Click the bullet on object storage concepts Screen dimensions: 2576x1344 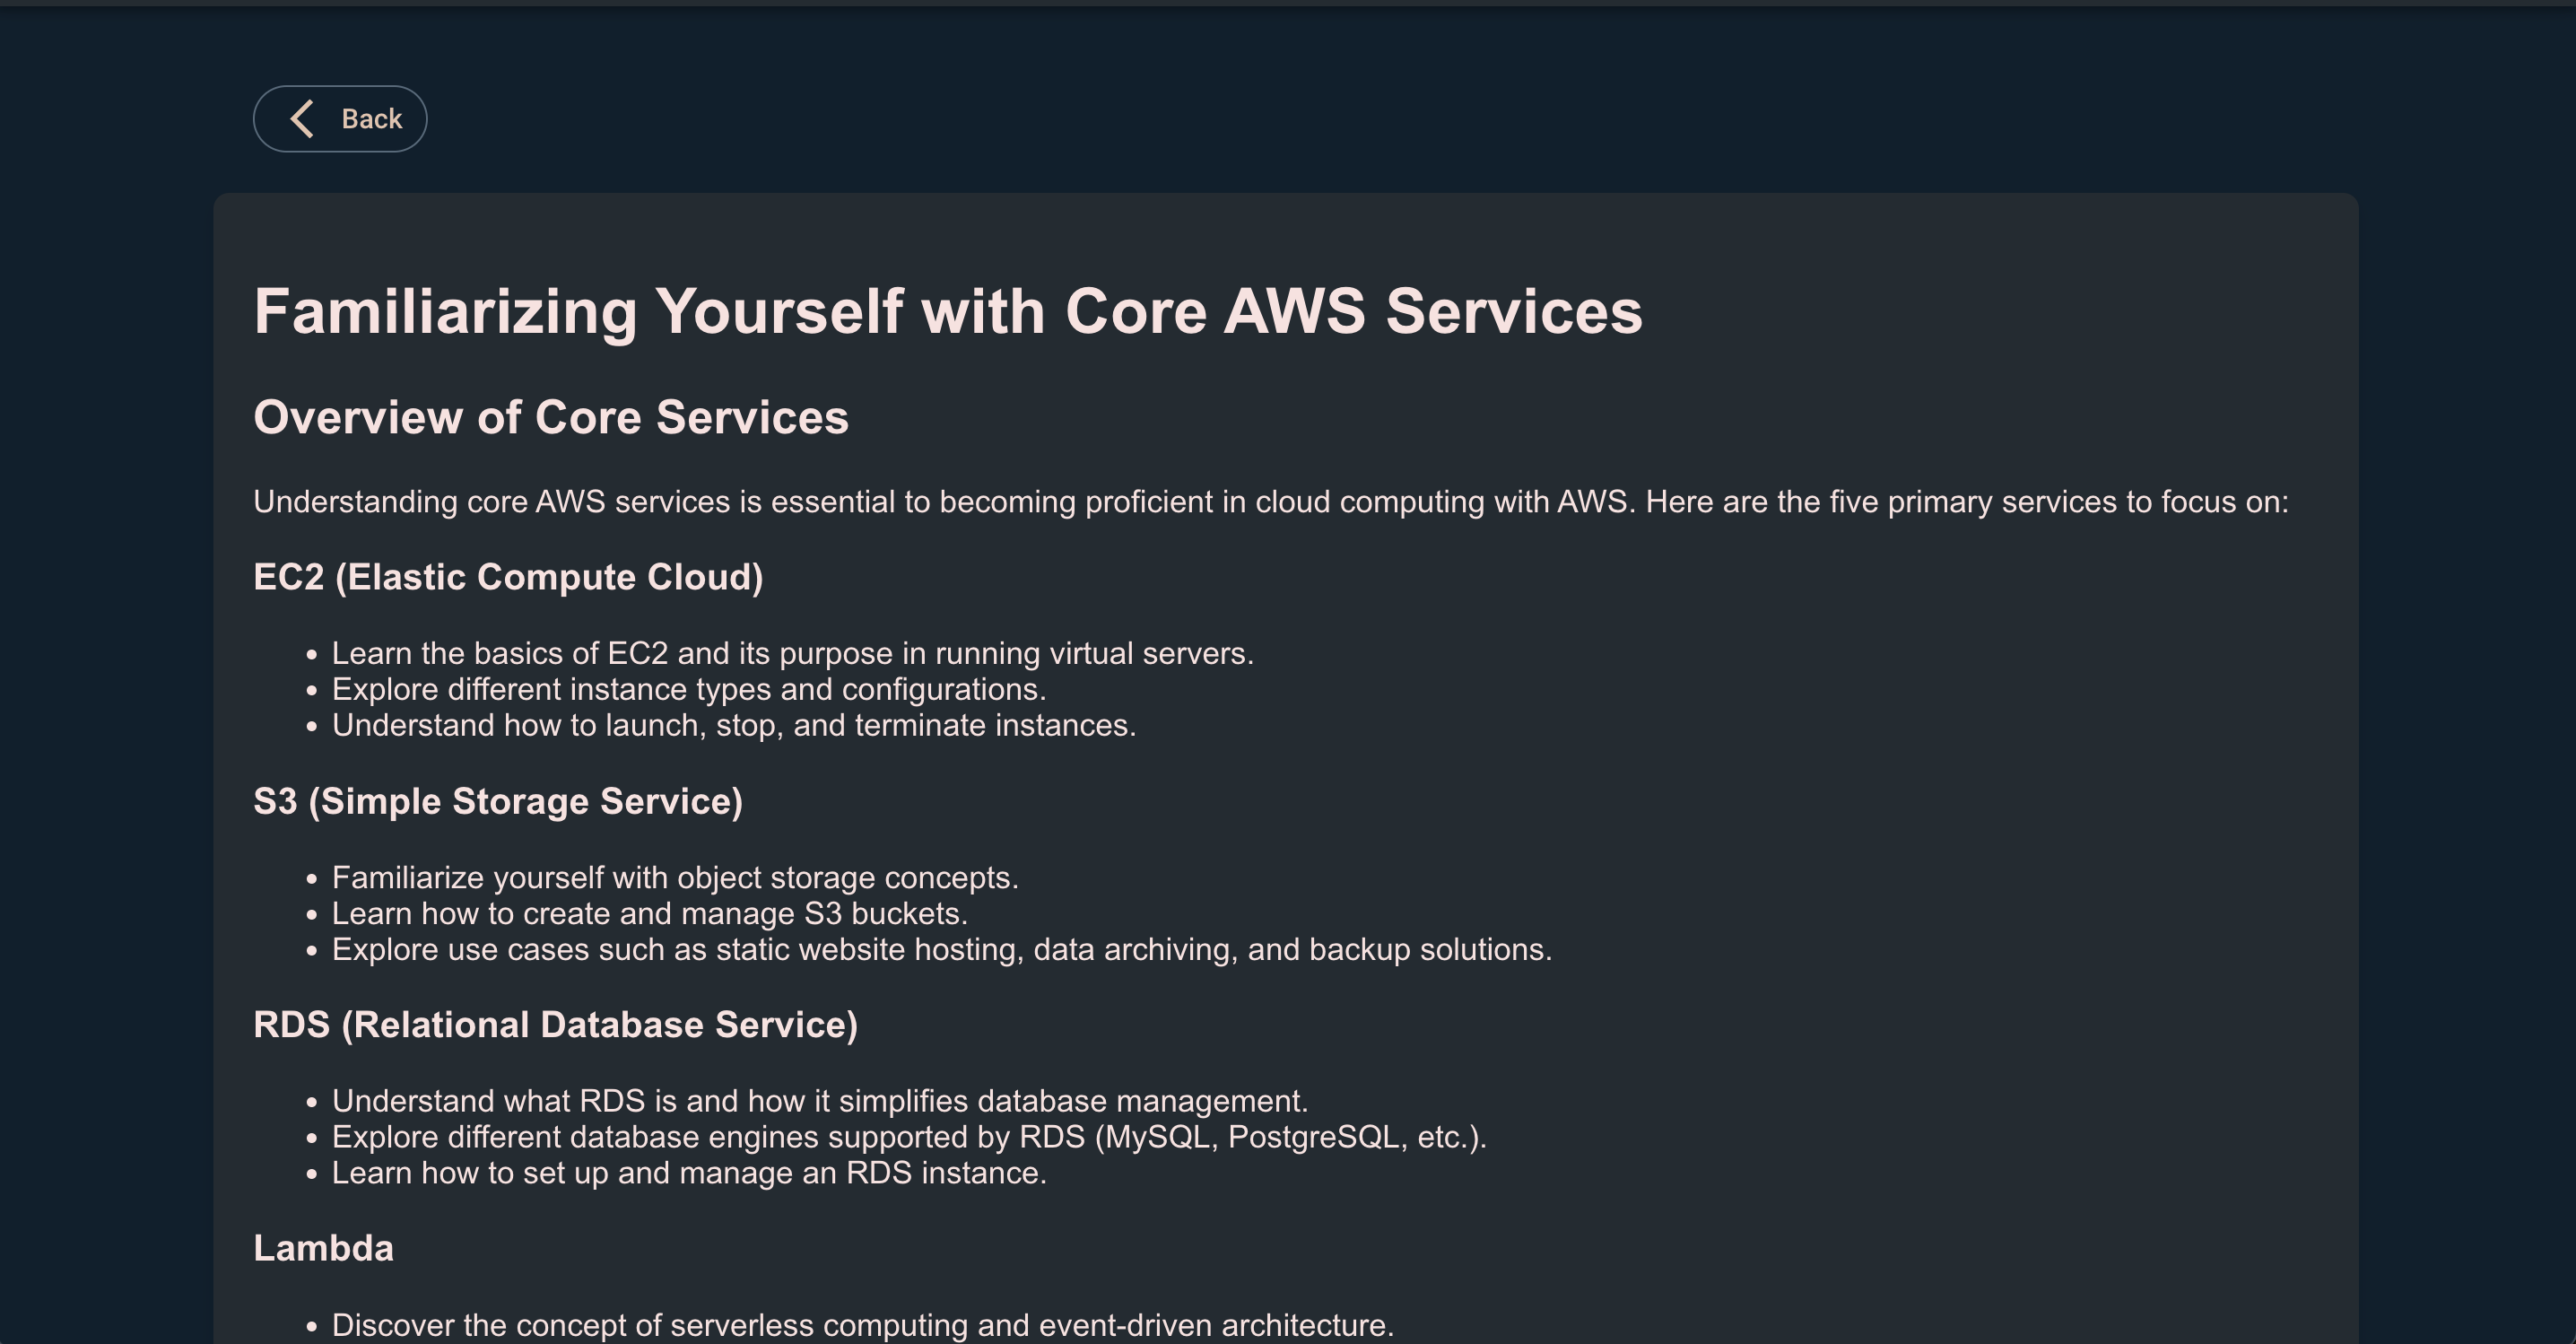coord(674,877)
